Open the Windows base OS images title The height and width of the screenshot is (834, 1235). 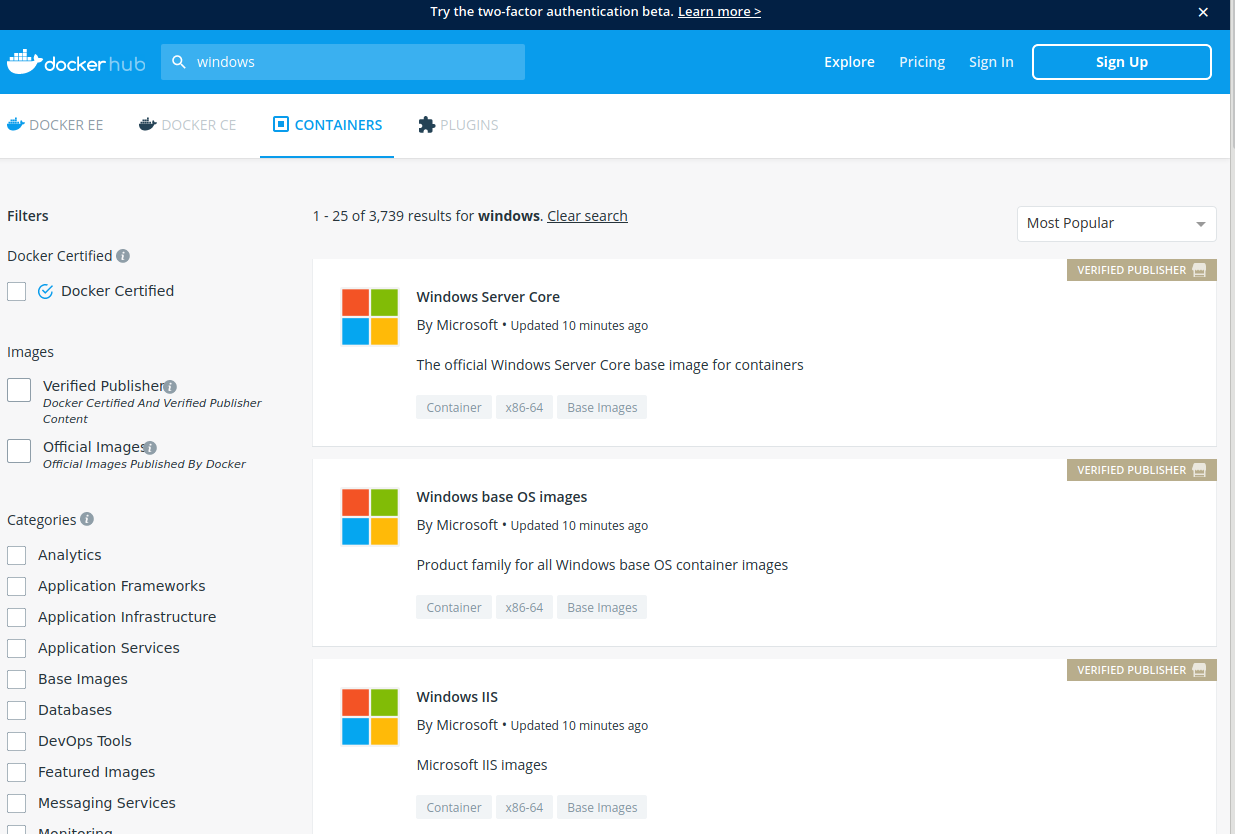(502, 497)
